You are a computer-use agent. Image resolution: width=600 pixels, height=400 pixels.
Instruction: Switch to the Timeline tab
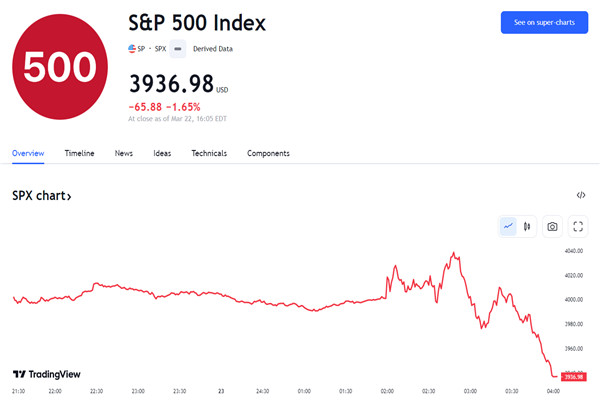pos(79,153)
